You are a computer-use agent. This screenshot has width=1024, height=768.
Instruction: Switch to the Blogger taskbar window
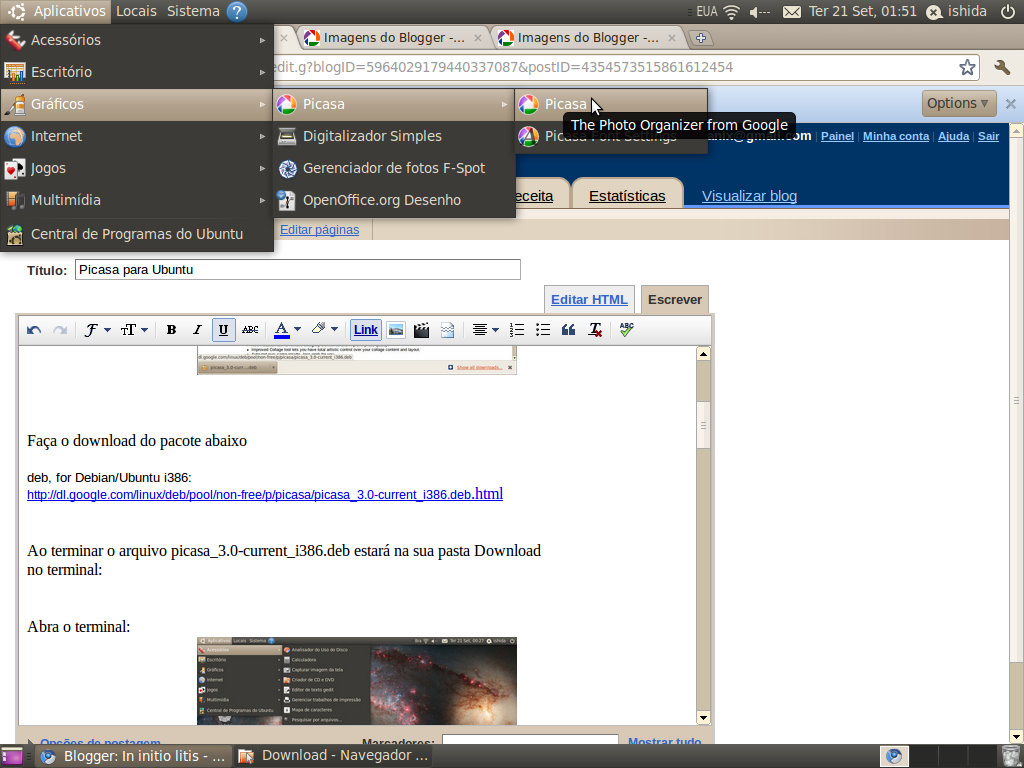(133, 756)
